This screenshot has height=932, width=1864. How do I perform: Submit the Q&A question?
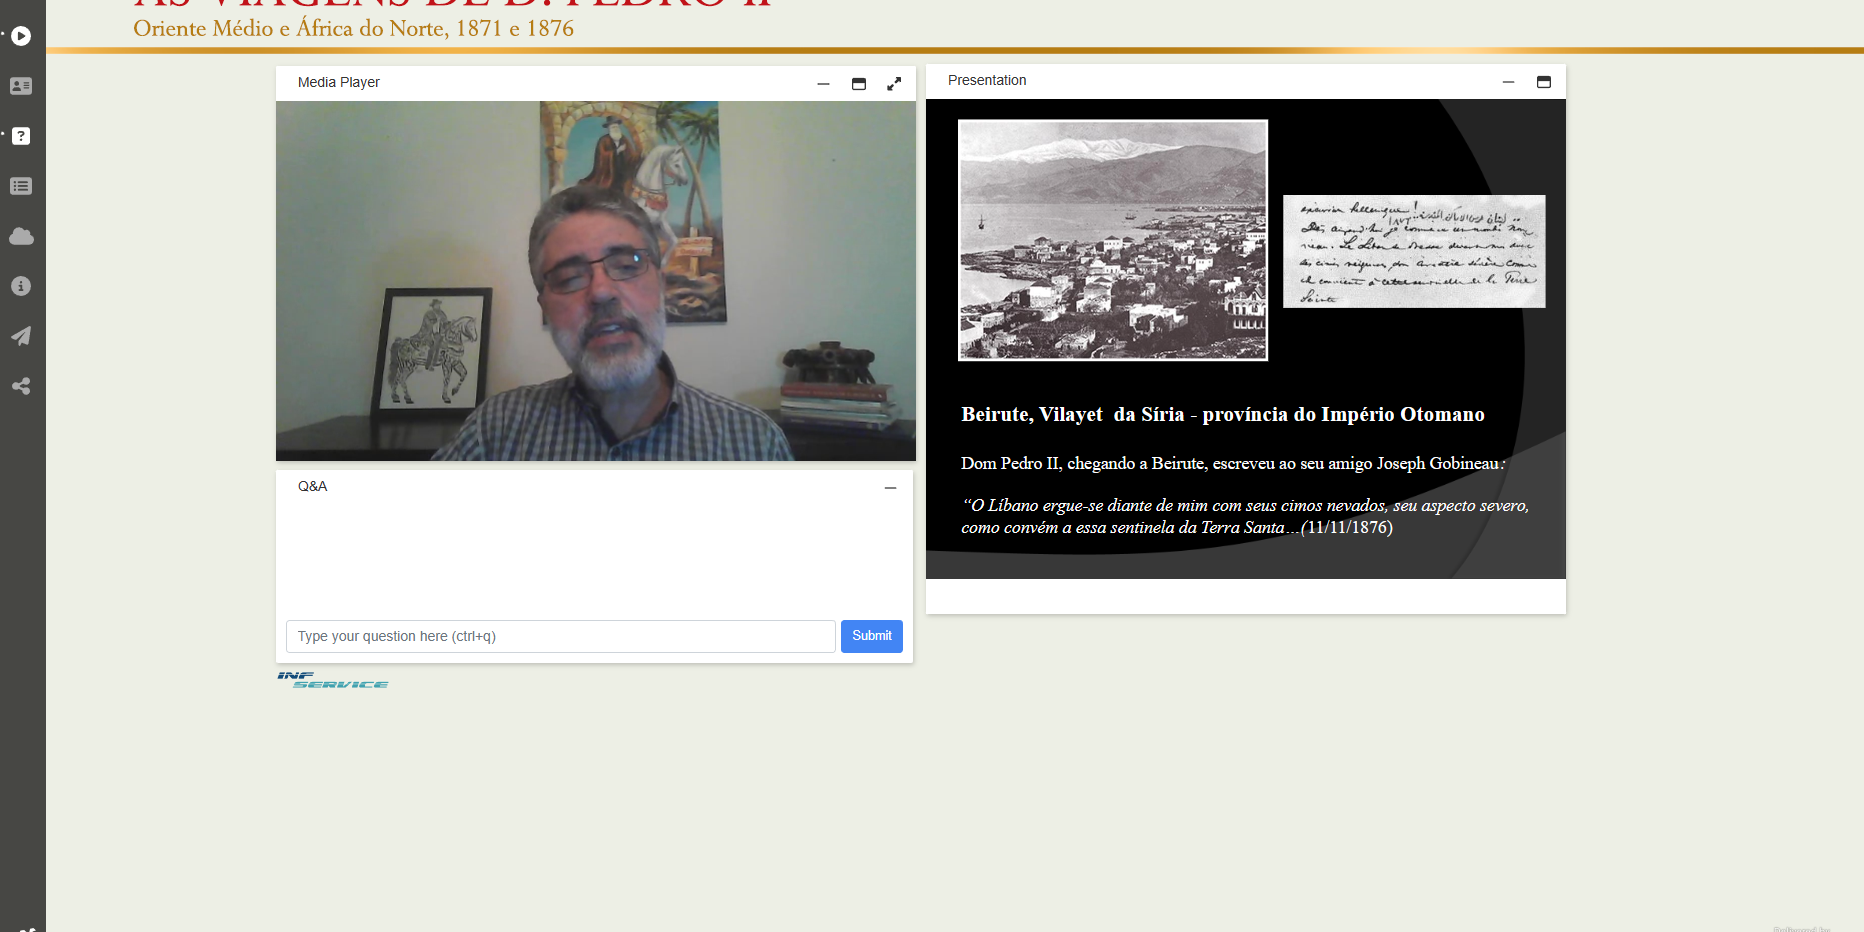pos(871,636)
